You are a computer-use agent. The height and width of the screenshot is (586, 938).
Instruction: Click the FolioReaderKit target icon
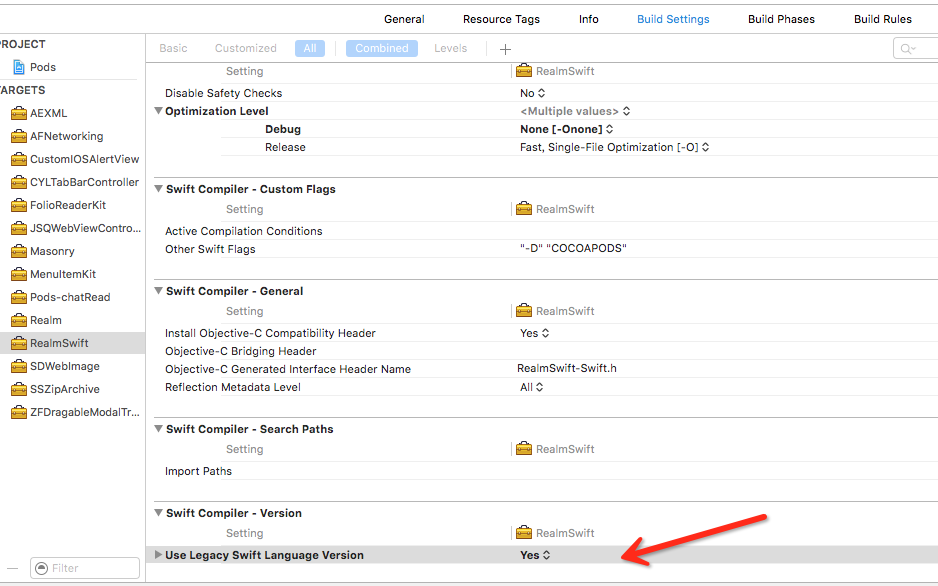(x=19, y=205)
